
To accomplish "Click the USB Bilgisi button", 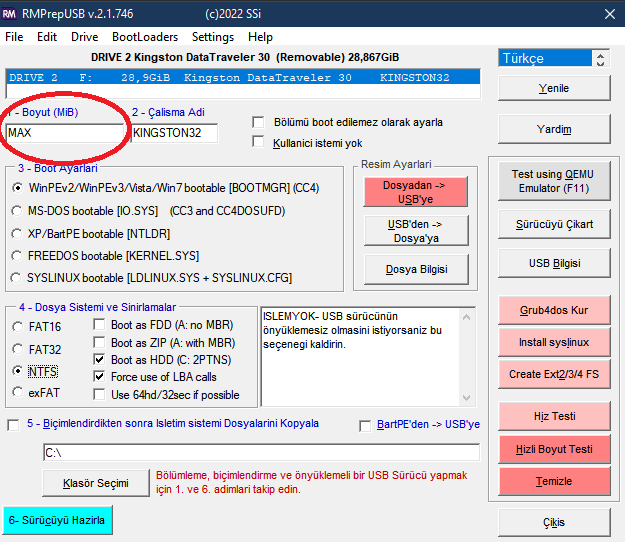I will pos(554,263).
